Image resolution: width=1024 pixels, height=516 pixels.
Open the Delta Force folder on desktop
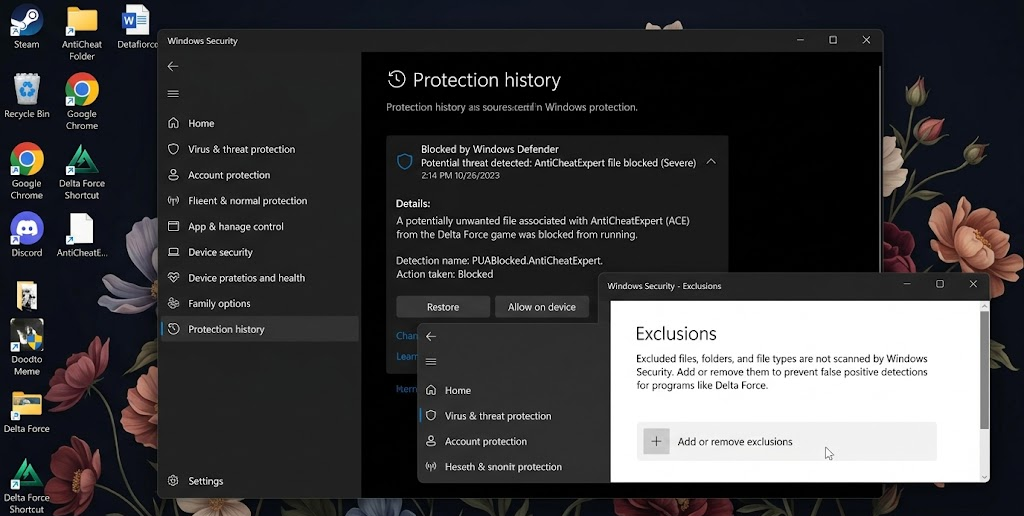[27, 411]
